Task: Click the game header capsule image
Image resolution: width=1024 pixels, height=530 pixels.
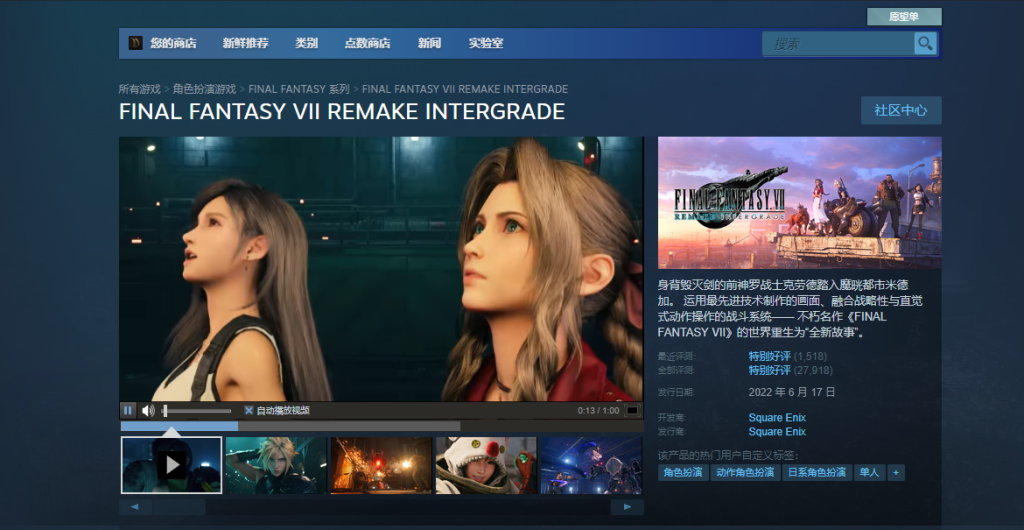Action: tap(799, 202)
